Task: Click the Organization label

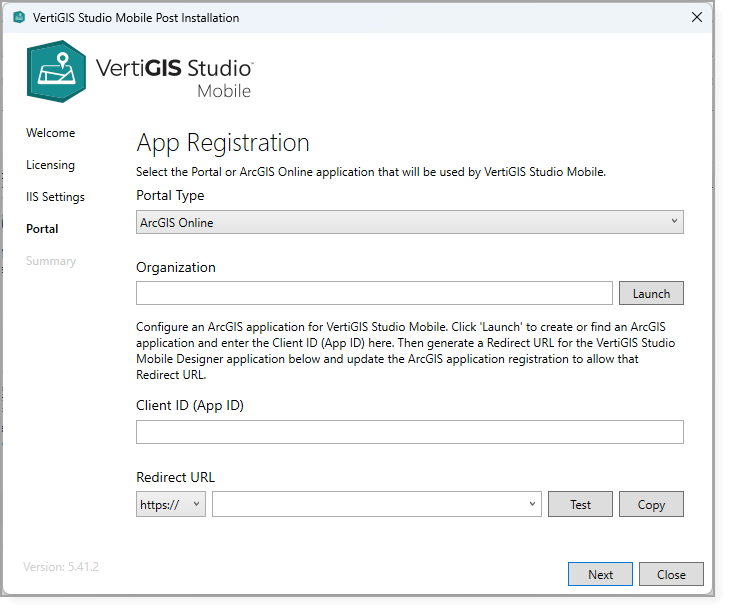Action: [176, 268]
